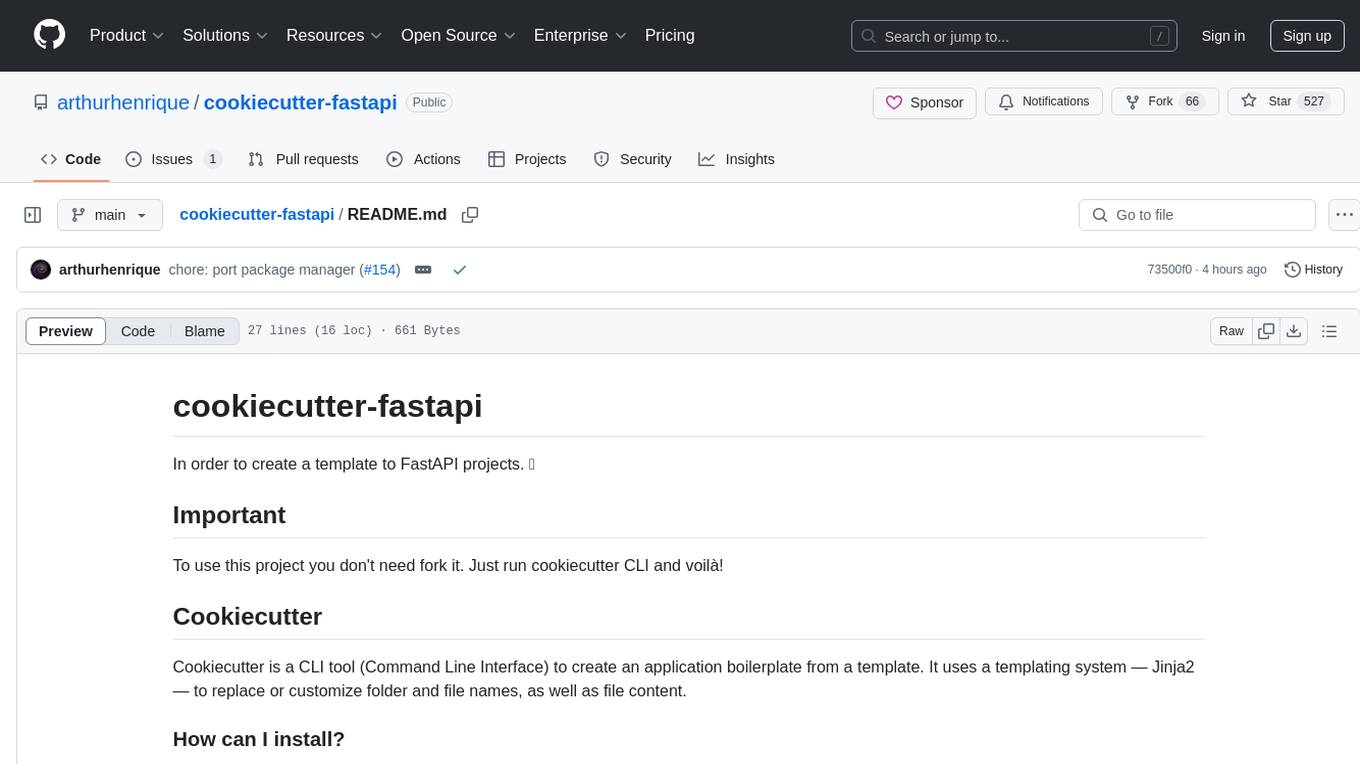Click the 'Cookiecutter' heading

(x=247, y=616)
